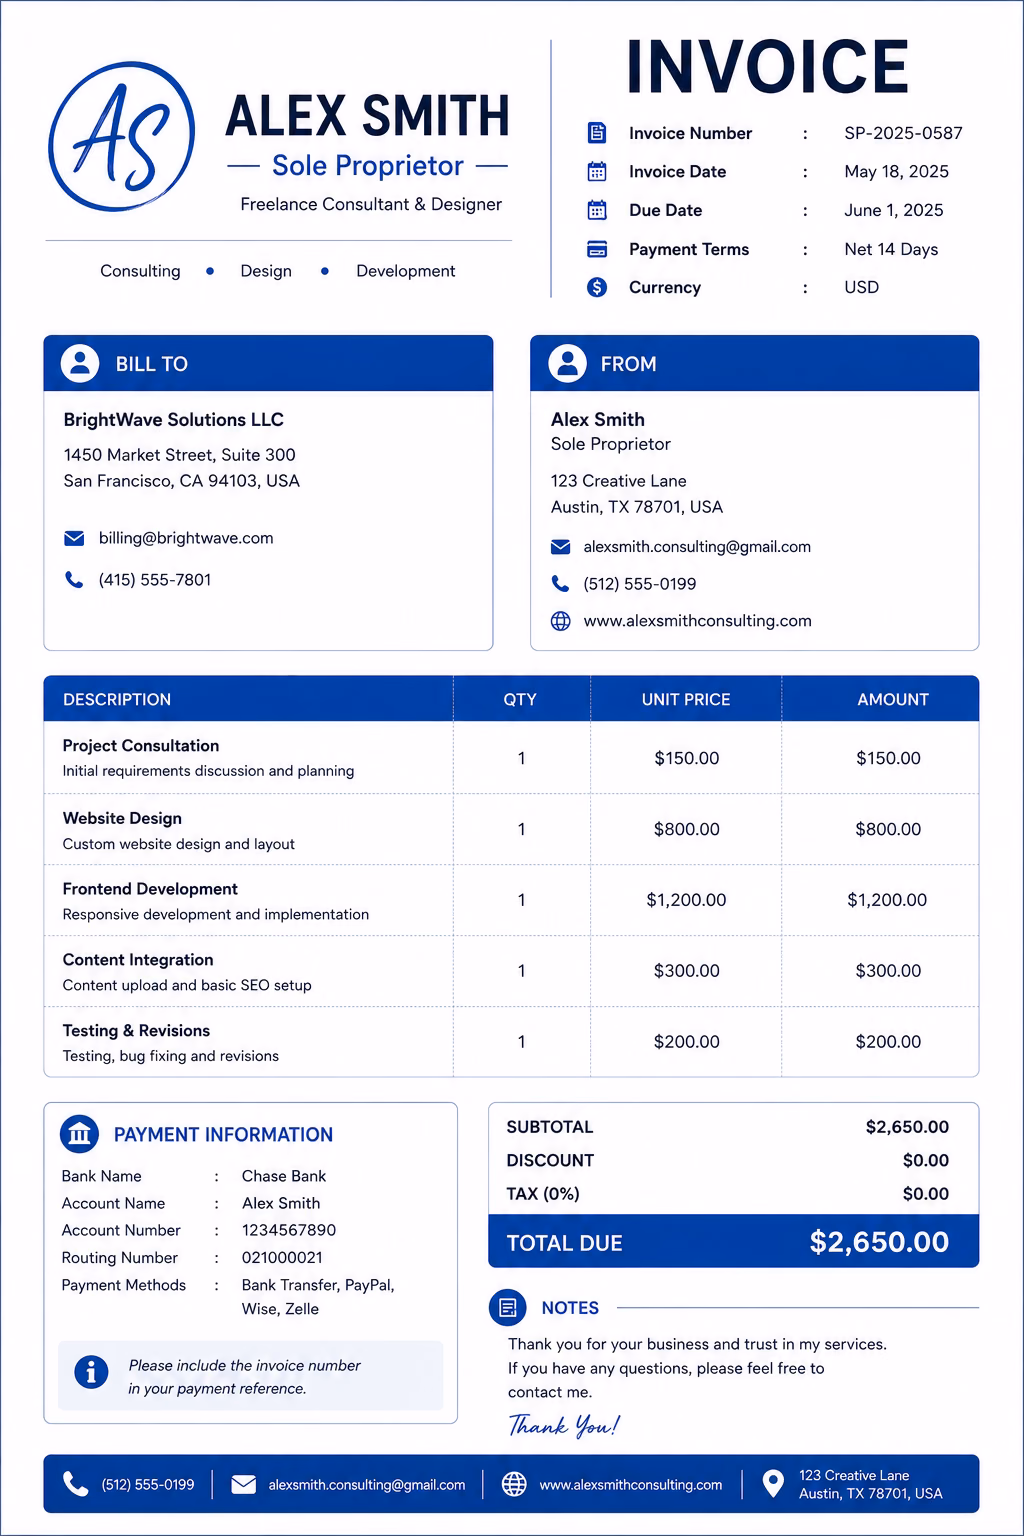
Task: Select USD currency value
Action: 861,287
